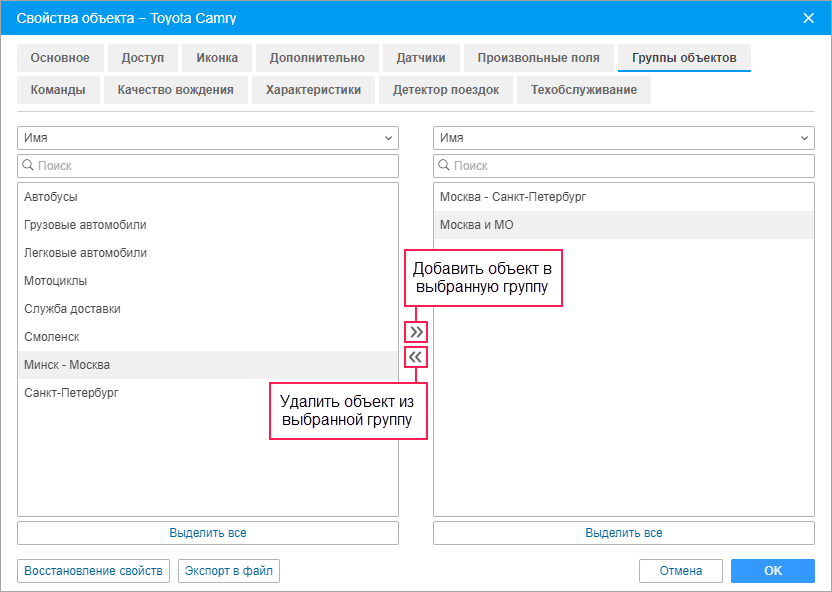Choose the Служба доставки group
The image size is (832, 592).
[x=72, y=309]
